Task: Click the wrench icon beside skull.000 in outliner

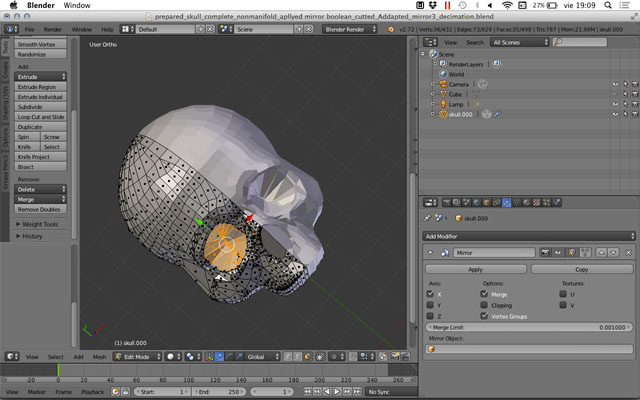Action: 497,114
